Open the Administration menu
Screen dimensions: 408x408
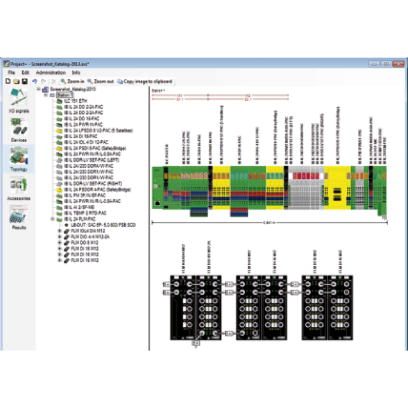[51, 72]
